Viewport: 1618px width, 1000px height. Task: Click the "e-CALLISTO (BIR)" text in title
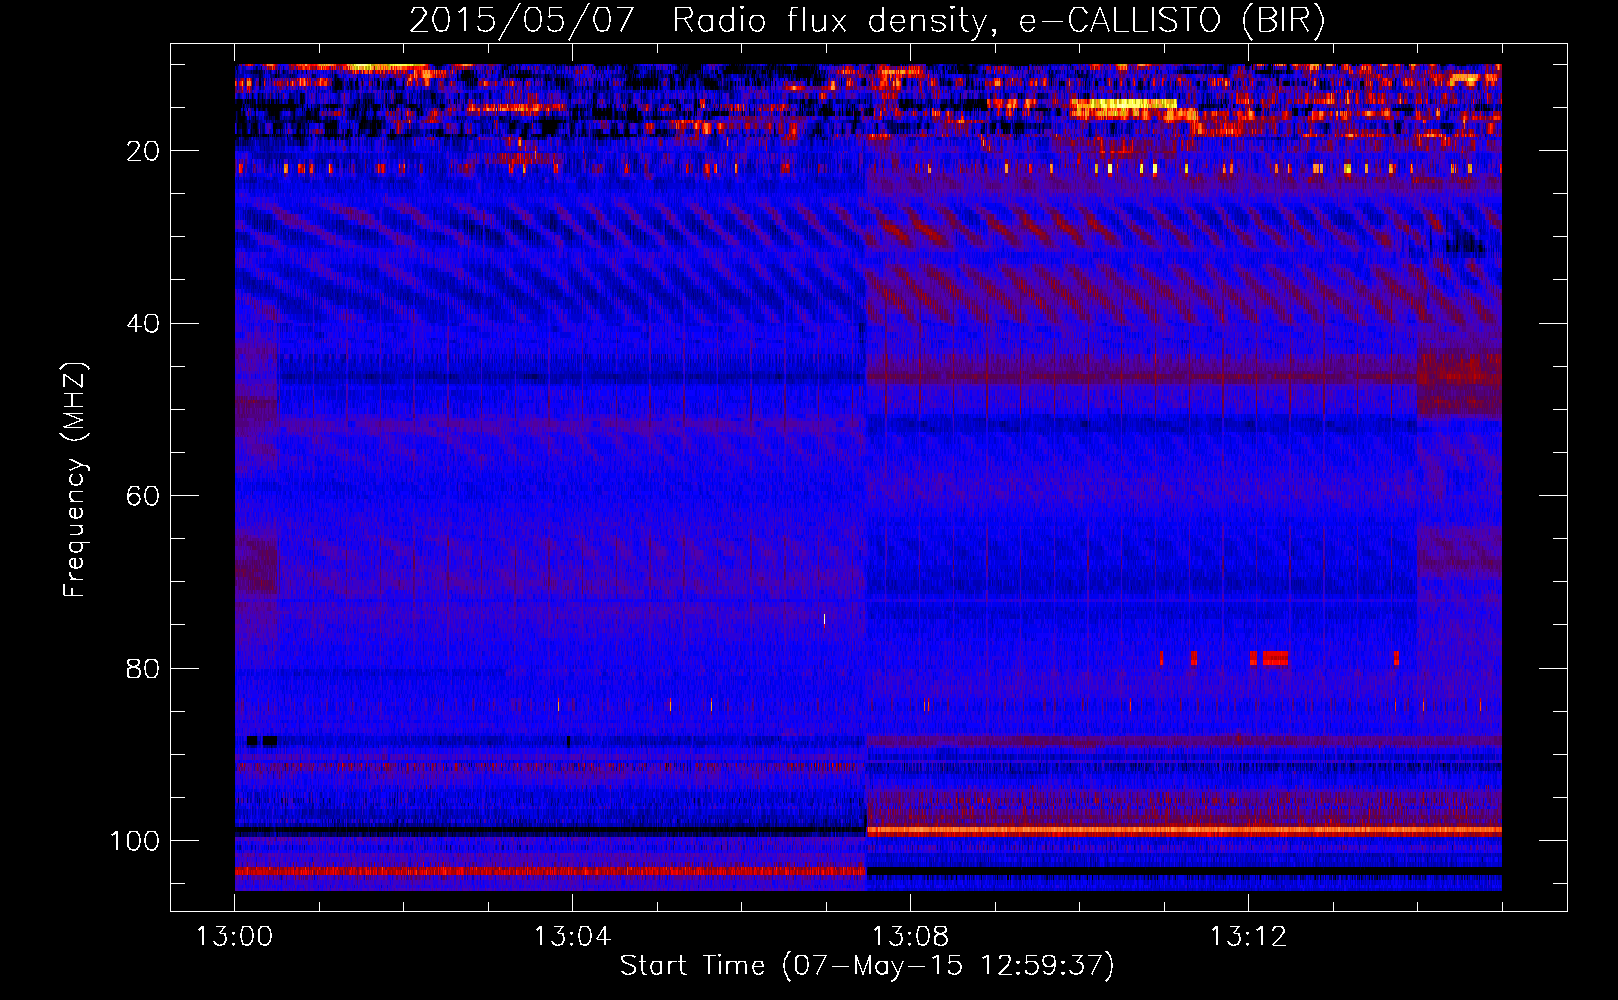point(1171,20)
